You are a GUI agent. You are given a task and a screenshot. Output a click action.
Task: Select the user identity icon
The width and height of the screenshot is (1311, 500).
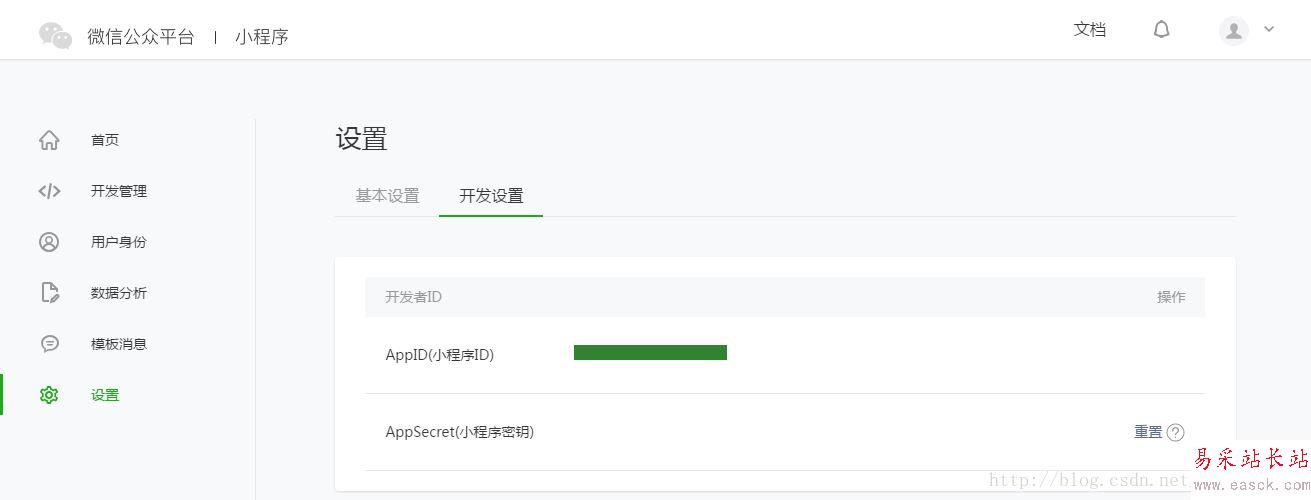[49, 242]
